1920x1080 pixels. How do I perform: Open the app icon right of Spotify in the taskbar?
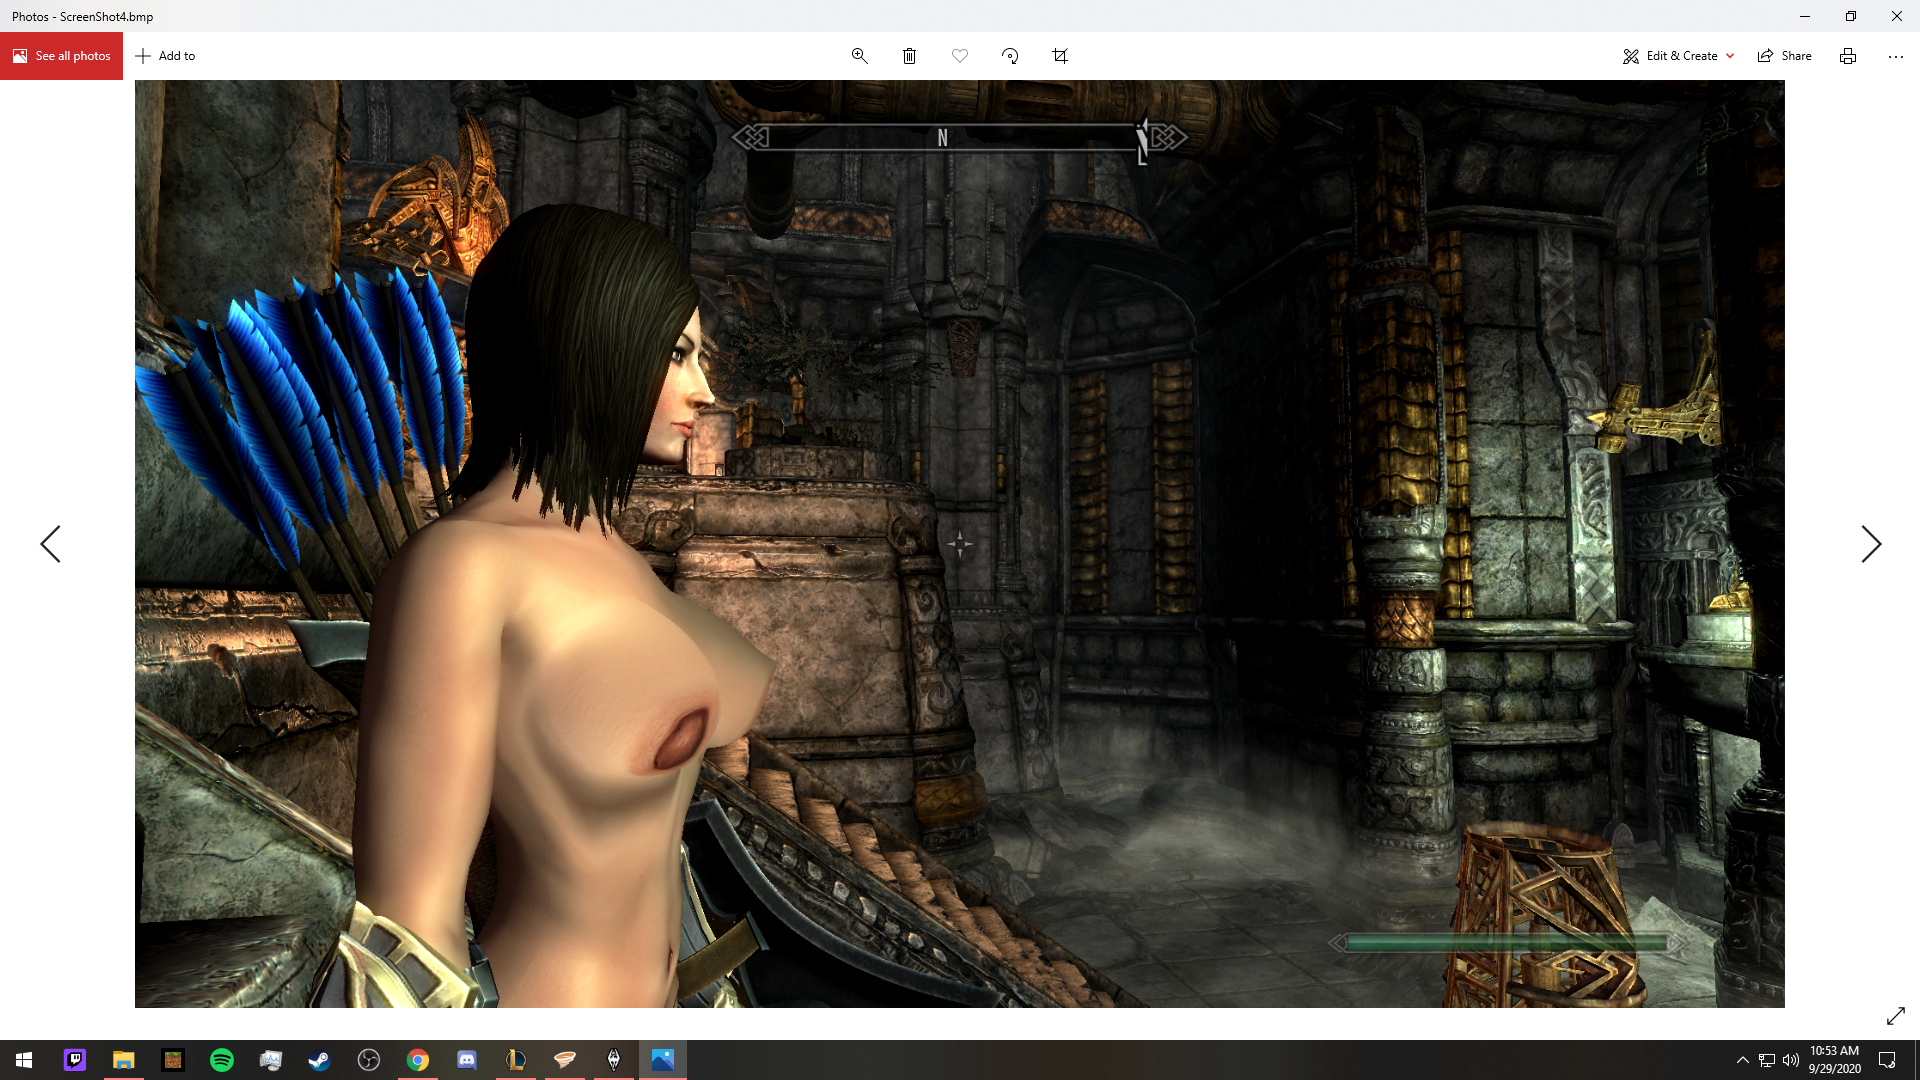point(271,1060)
